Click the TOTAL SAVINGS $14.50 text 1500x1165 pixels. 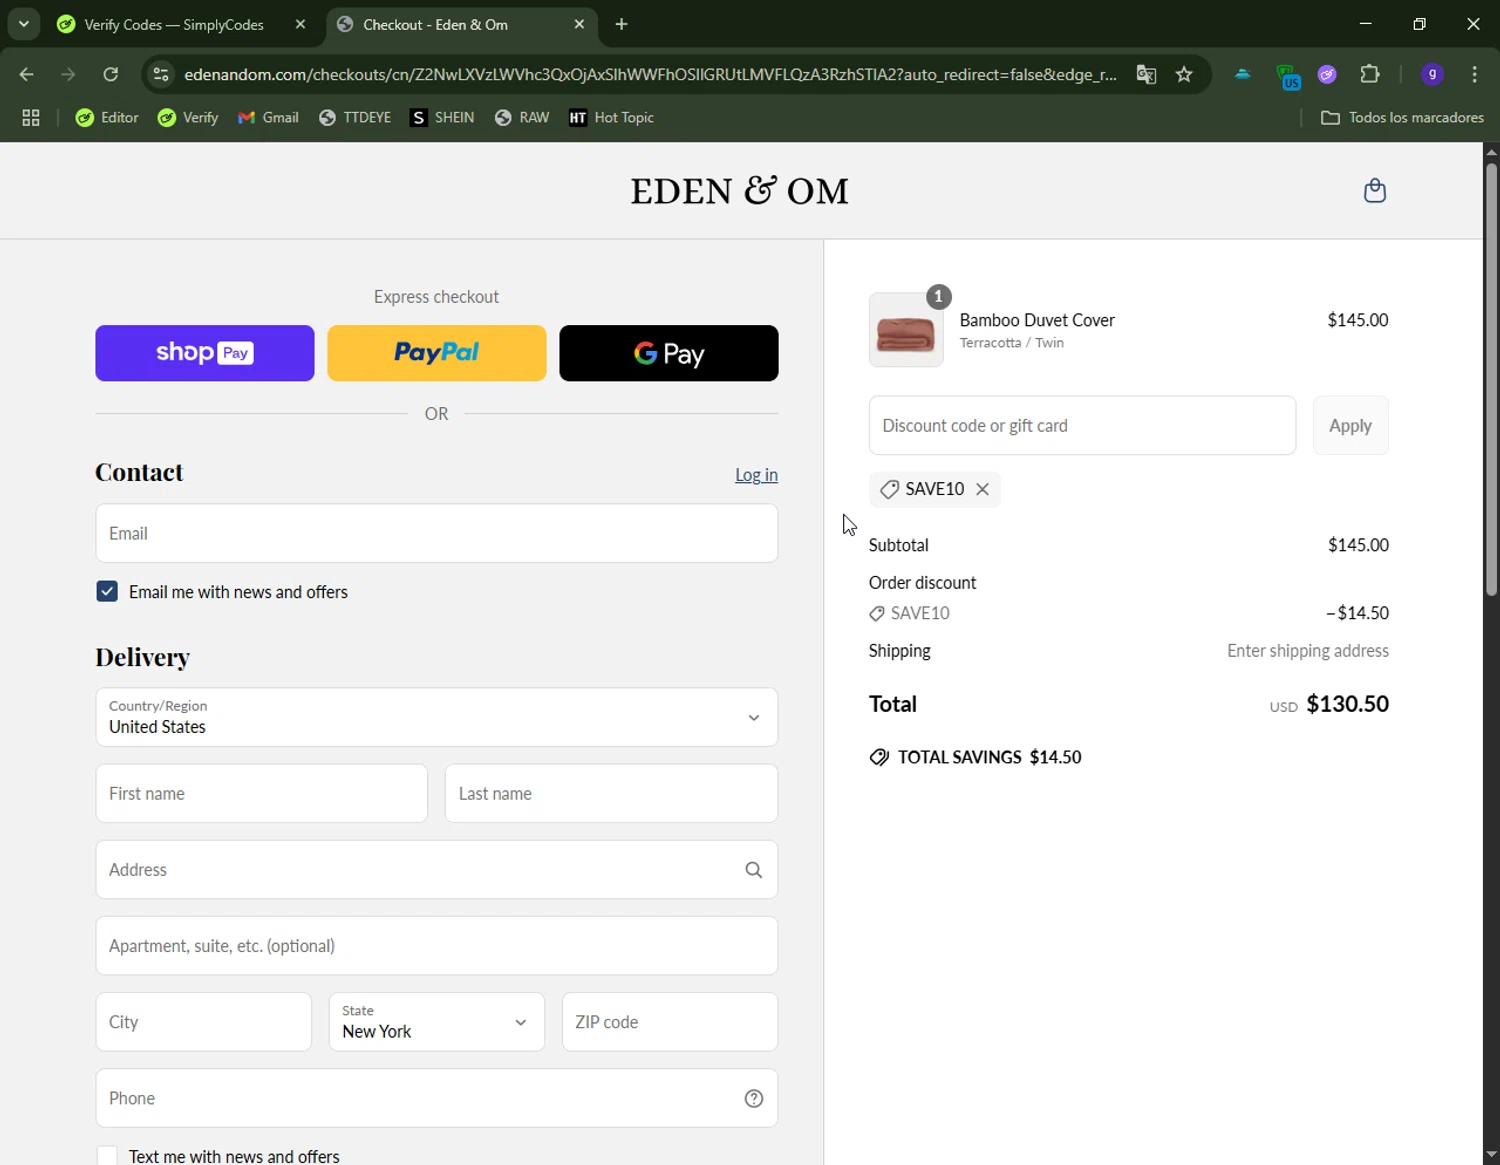point(990,757)
